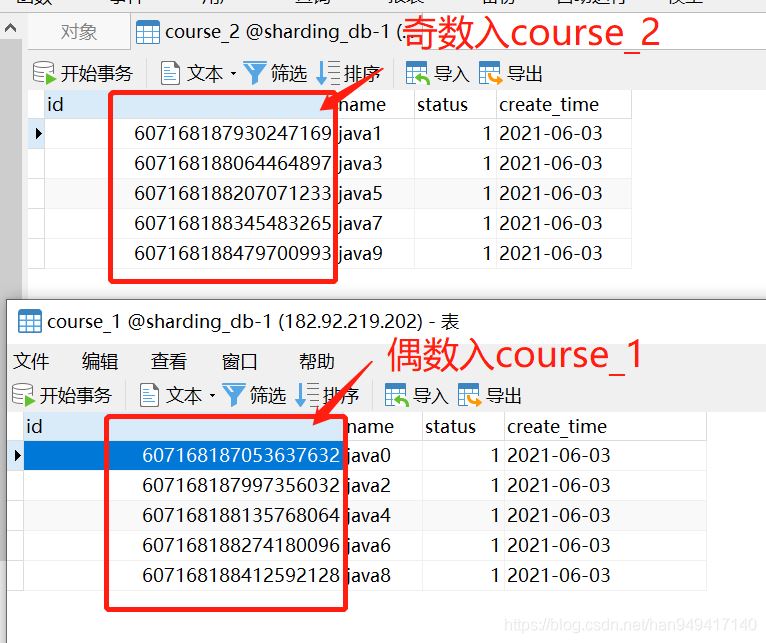Open the 窗口 menu in course_1 window
The height and width of the screenshot is (643, 766).
coord(239,362)
